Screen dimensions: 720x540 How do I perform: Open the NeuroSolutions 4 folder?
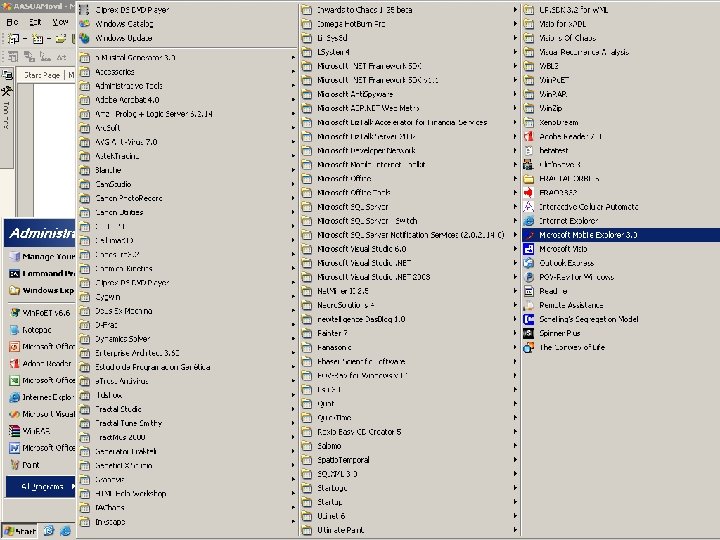pyautogui.click(x=410, y=305)
